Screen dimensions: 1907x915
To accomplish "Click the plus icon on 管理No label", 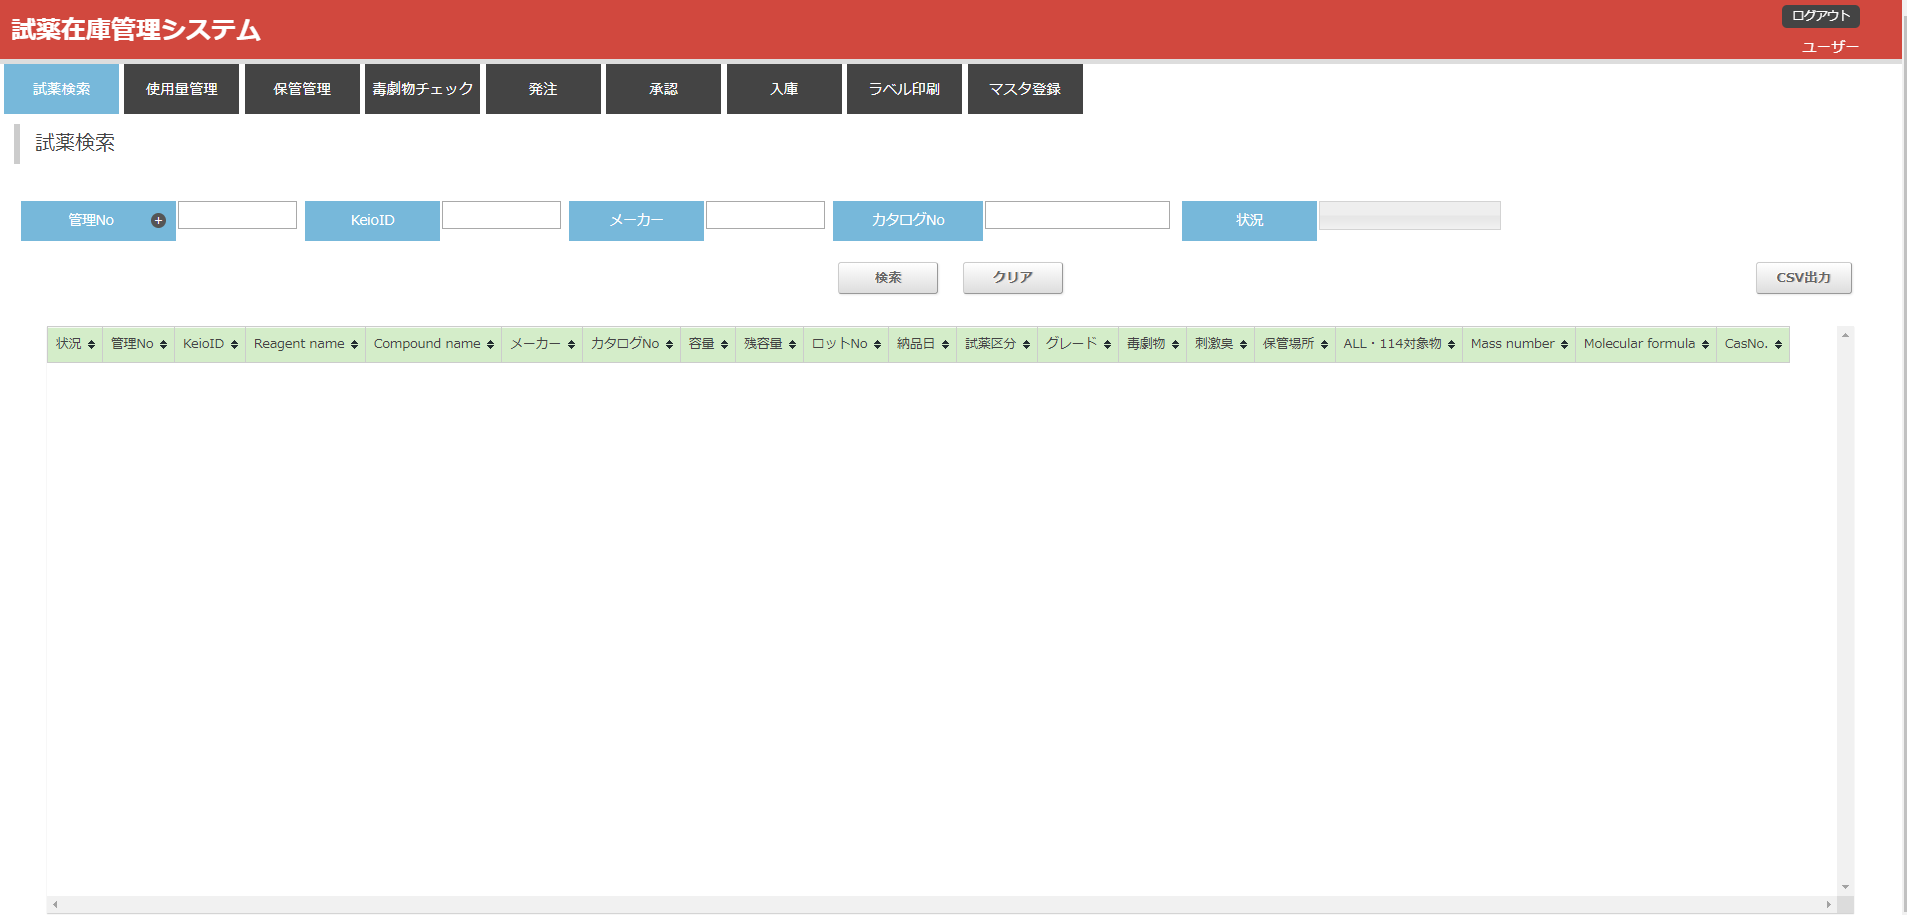I will pos(158,221).
